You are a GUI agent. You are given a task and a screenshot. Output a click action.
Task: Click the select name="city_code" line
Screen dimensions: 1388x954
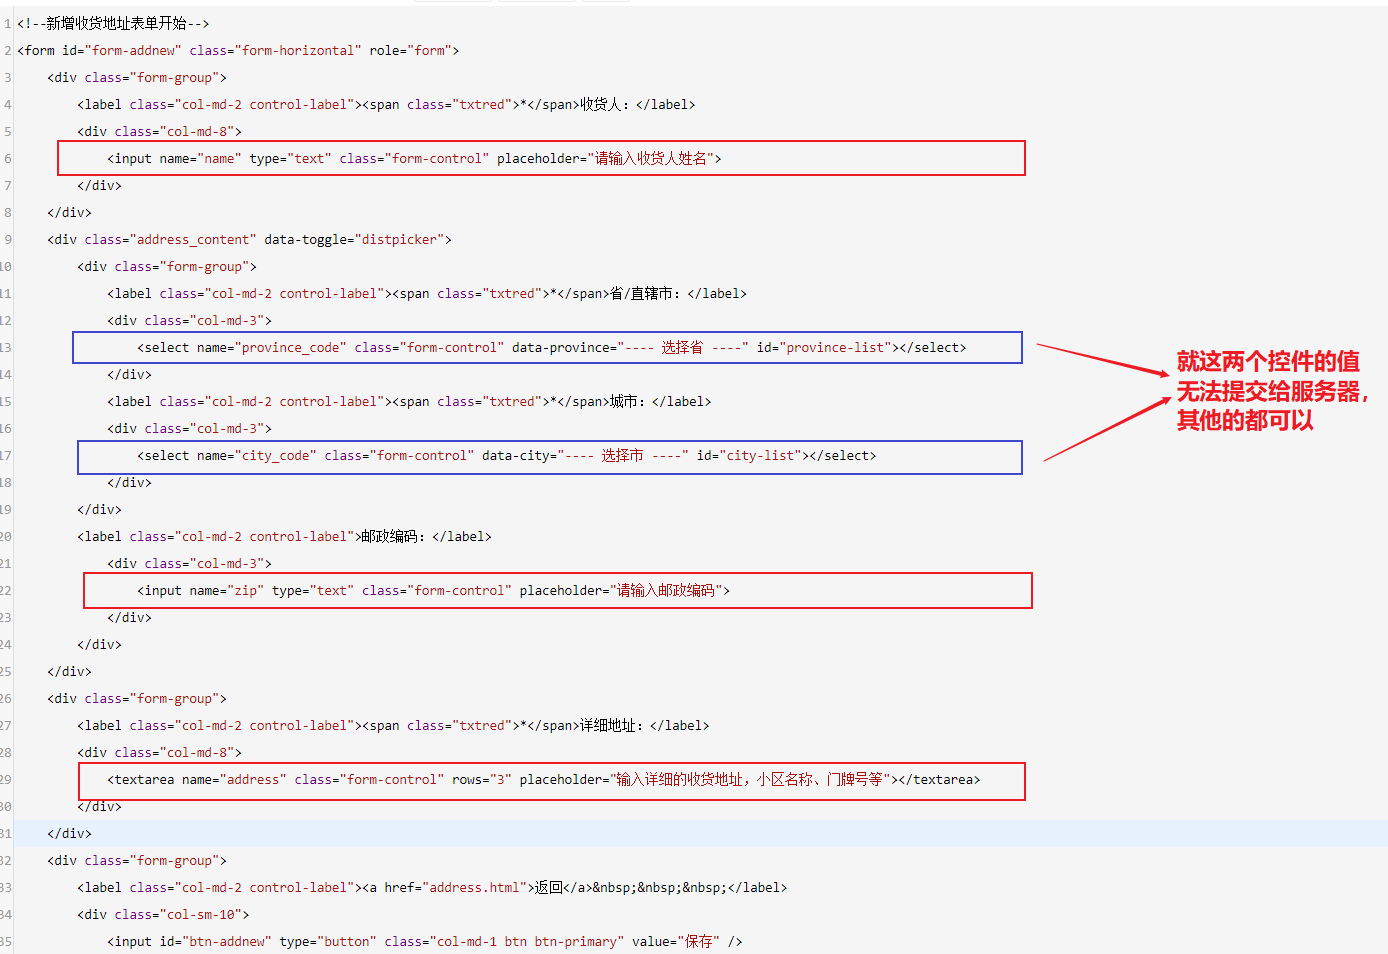(x=507, y=455)
